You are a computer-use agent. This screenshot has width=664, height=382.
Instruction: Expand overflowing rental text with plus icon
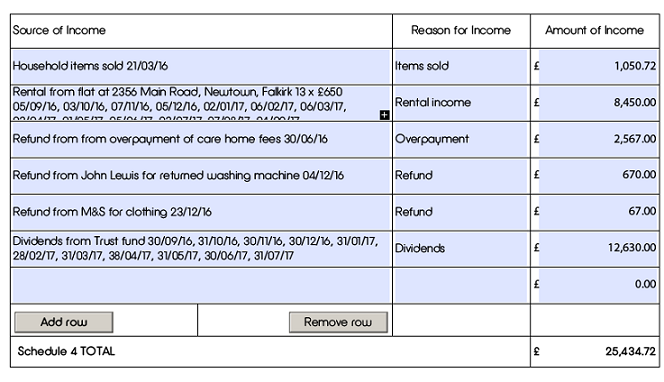pos(384,115)
